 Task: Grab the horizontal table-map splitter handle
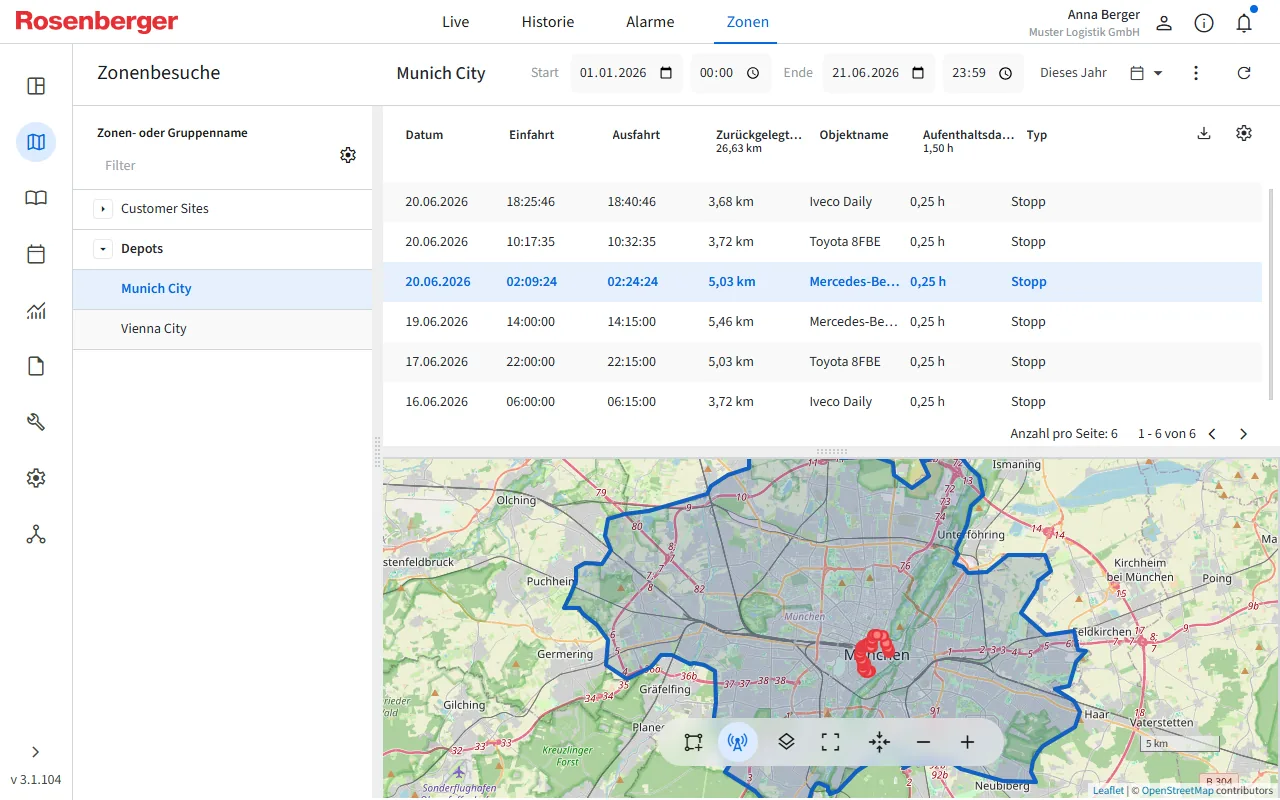(x=831, y=452)
